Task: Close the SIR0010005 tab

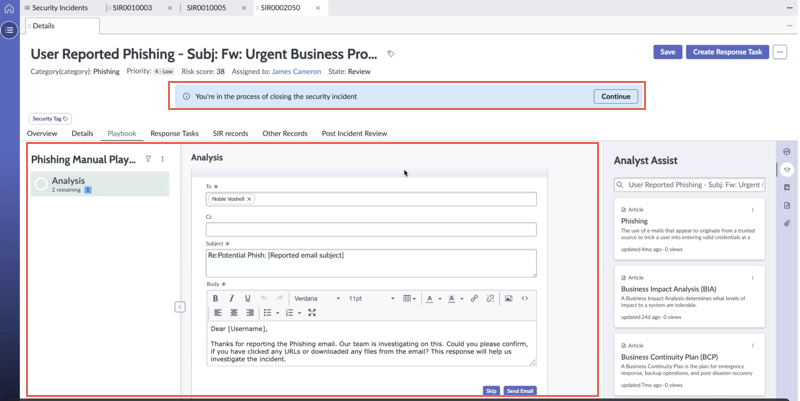Action: 244,8
